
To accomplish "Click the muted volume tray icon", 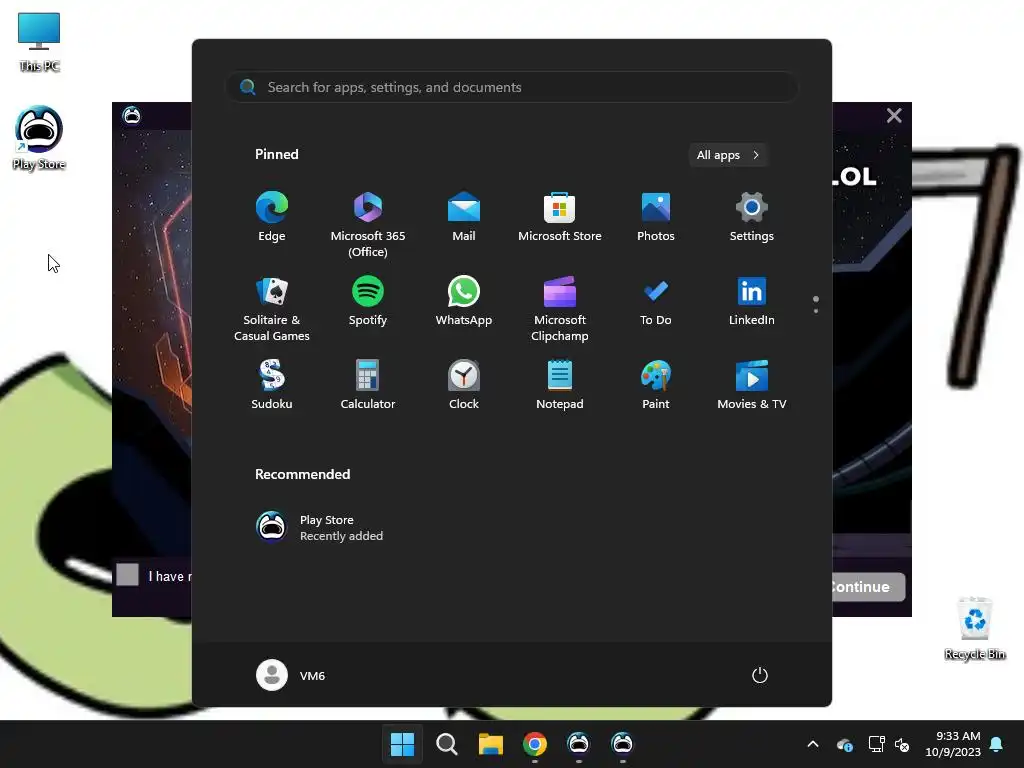I will point(902,744).
